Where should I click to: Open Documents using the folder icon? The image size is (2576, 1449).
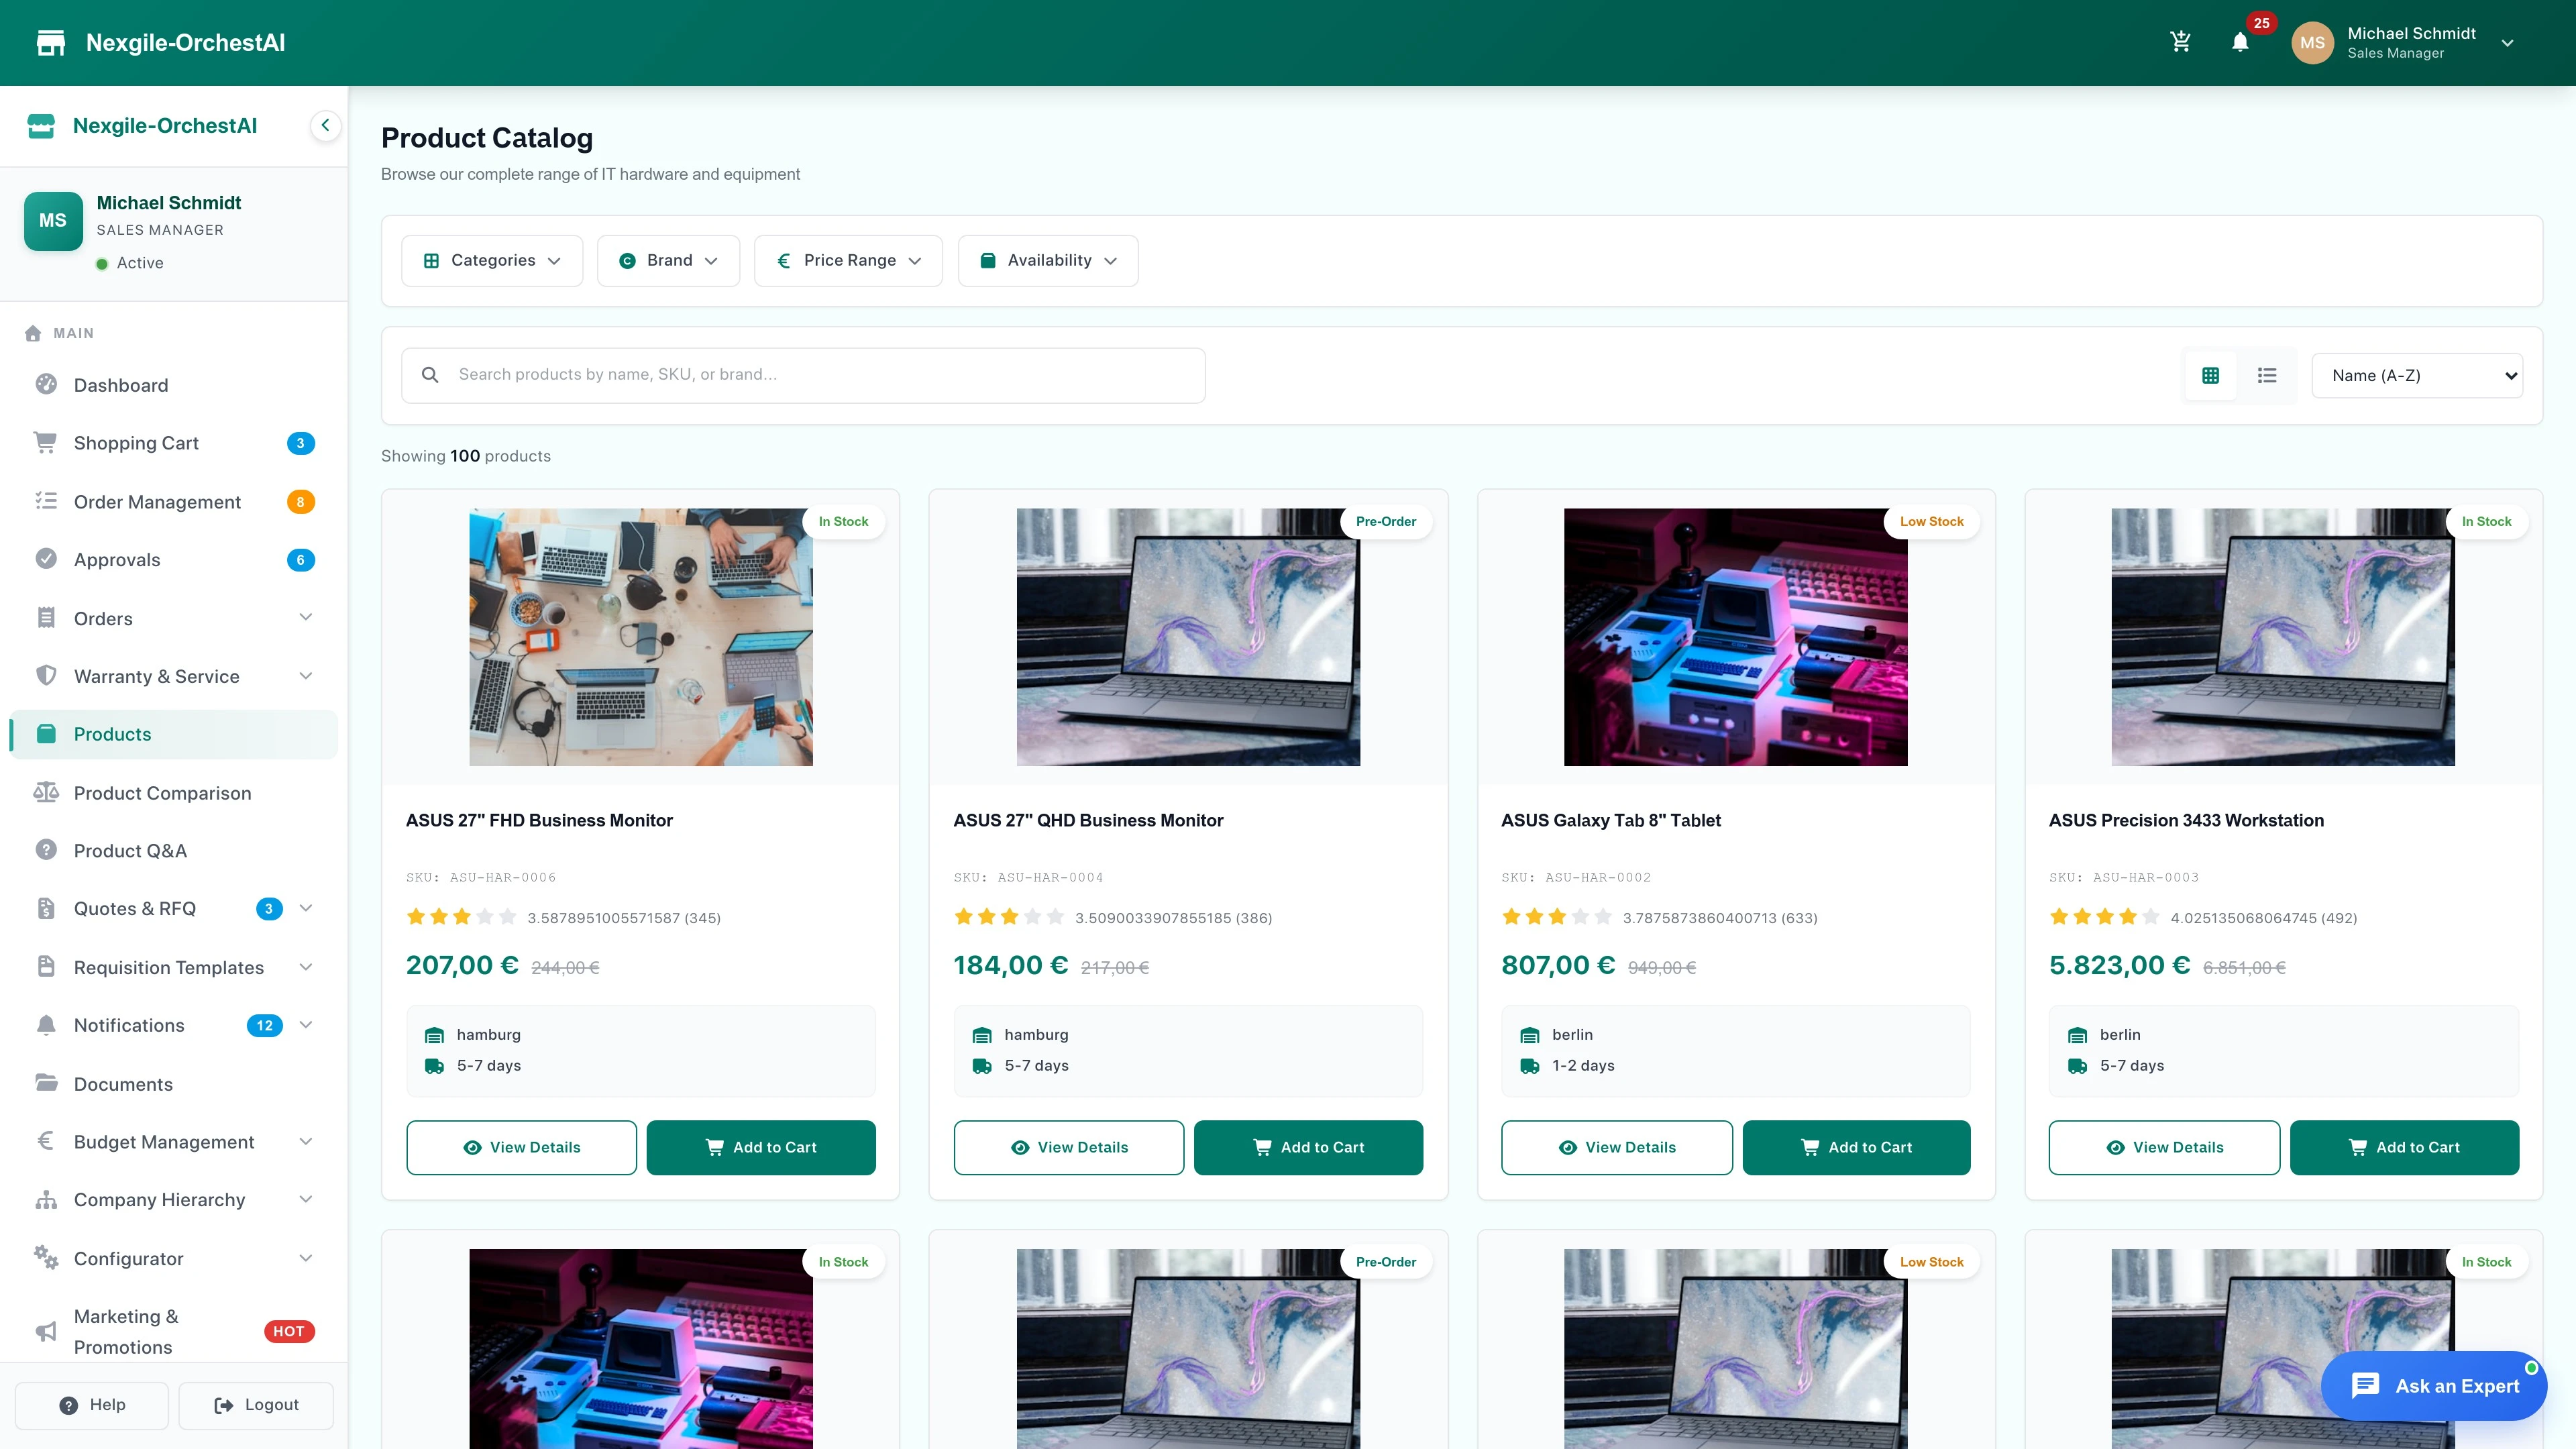(x=46, y=1083)
